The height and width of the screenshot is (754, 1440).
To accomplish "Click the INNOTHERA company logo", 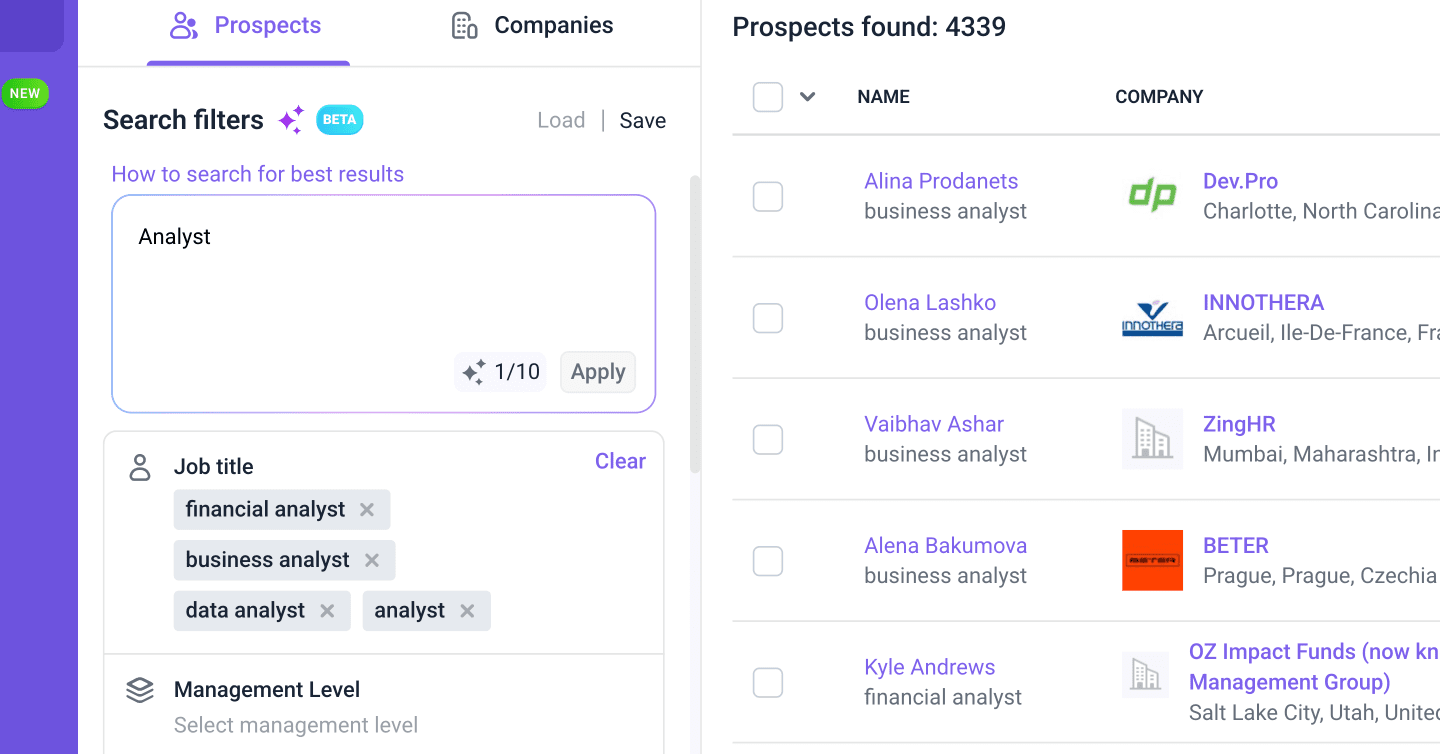I will [x=1152, y=318].
